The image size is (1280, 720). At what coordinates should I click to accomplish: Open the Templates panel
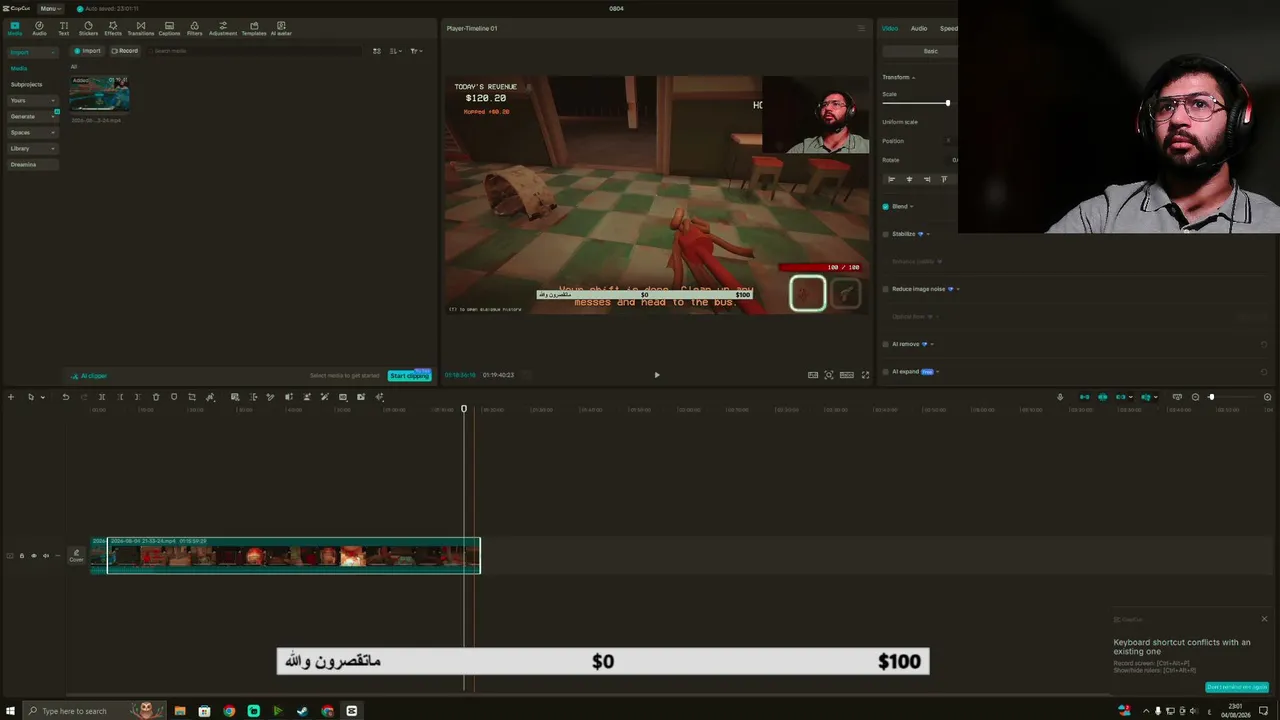tap(254, 28)
